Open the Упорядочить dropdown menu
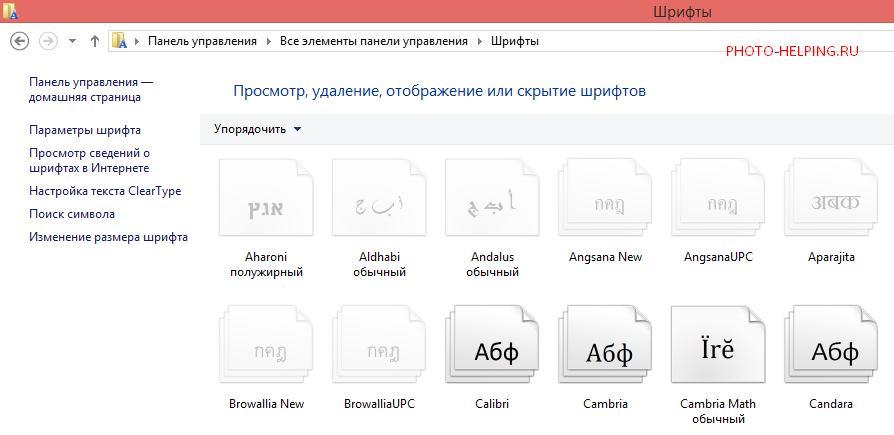 [x=257, y=129]
